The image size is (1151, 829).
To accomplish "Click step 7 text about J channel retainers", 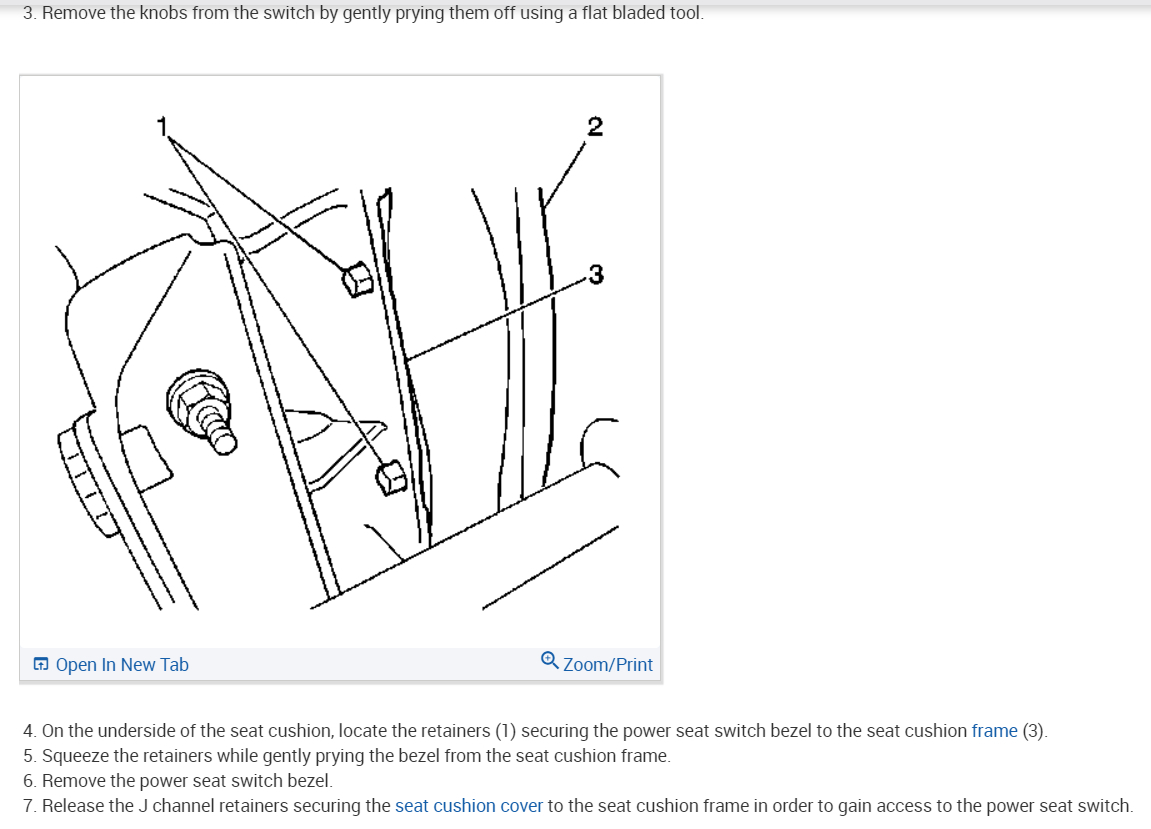I will (x=578, y=806).
